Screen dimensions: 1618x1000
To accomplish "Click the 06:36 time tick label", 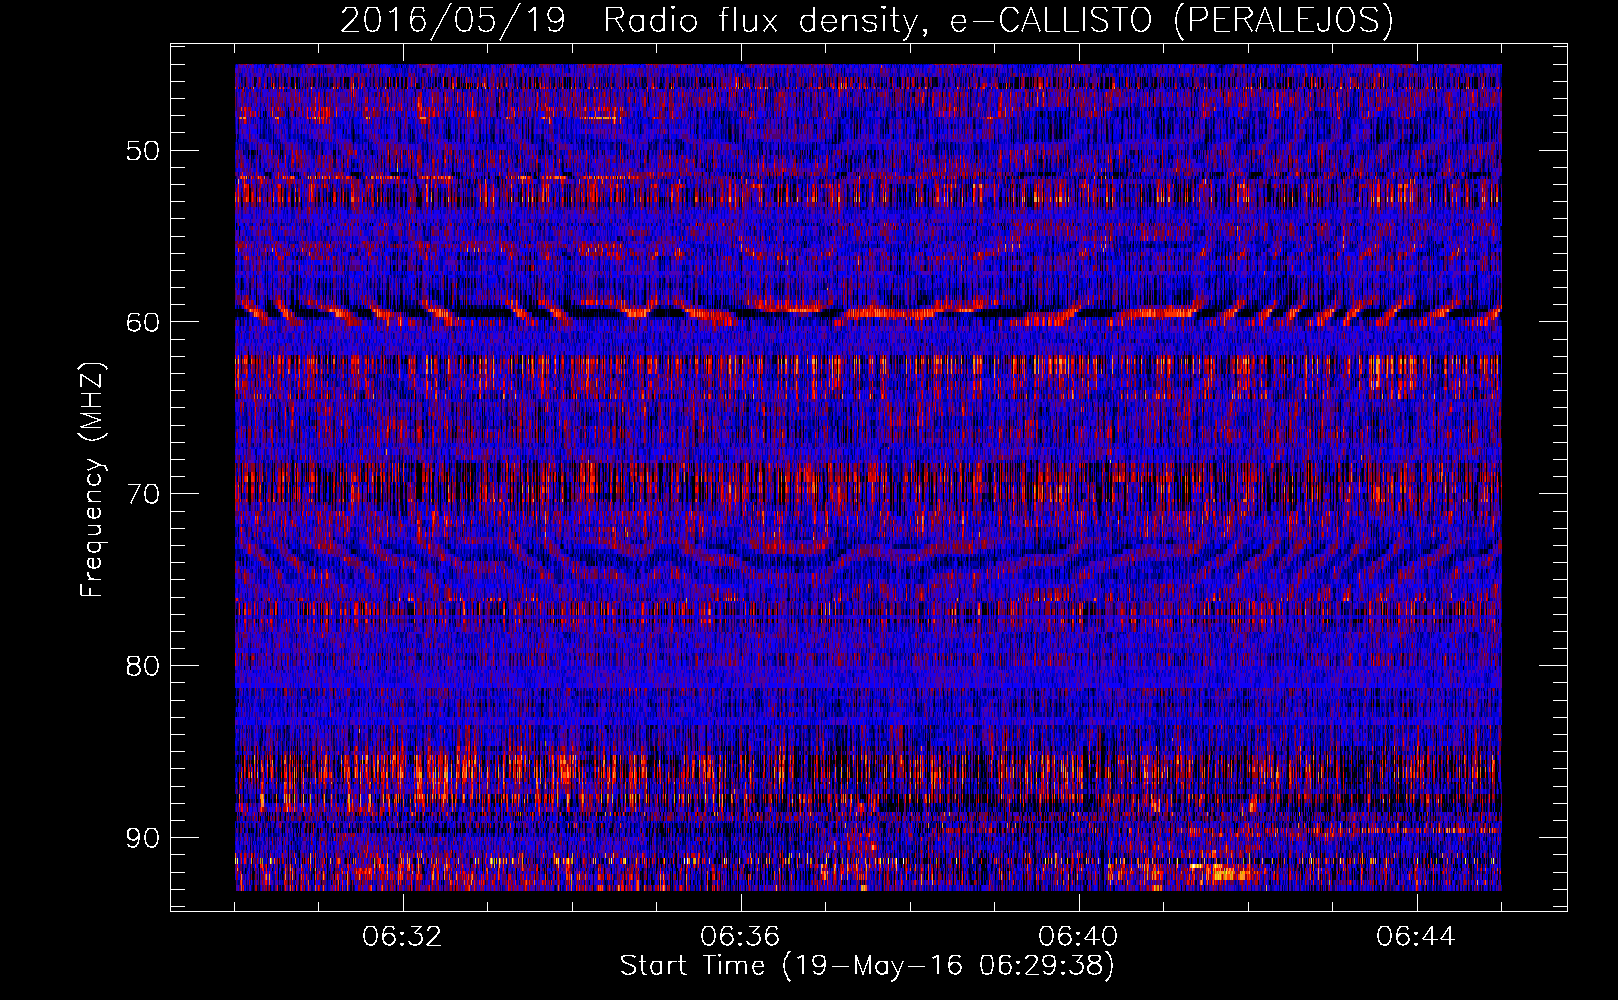I will click(741, 937).
